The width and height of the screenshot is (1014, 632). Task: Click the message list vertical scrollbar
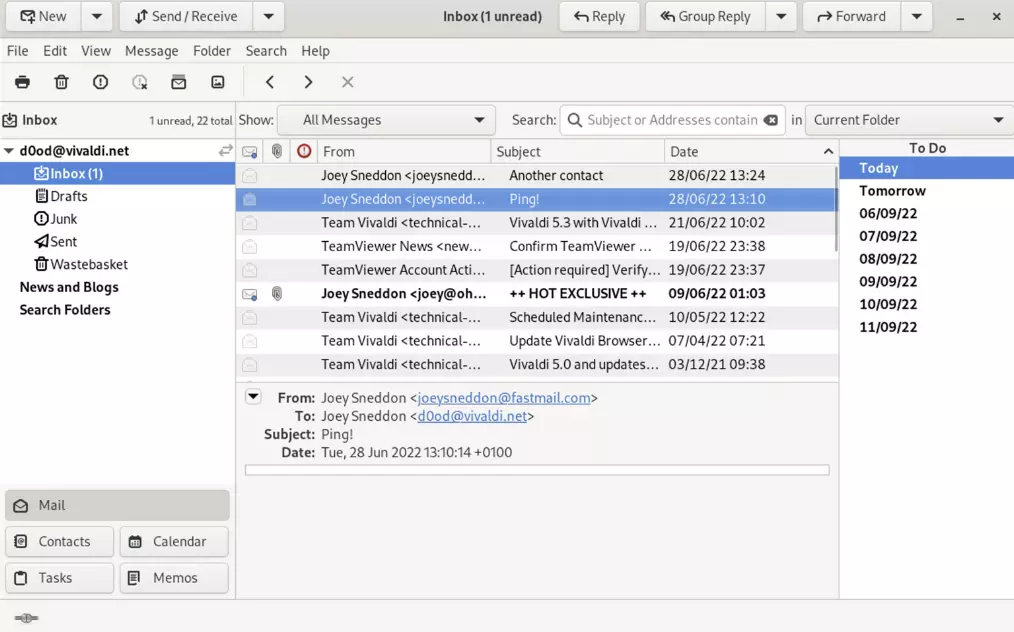coord(835,210)
